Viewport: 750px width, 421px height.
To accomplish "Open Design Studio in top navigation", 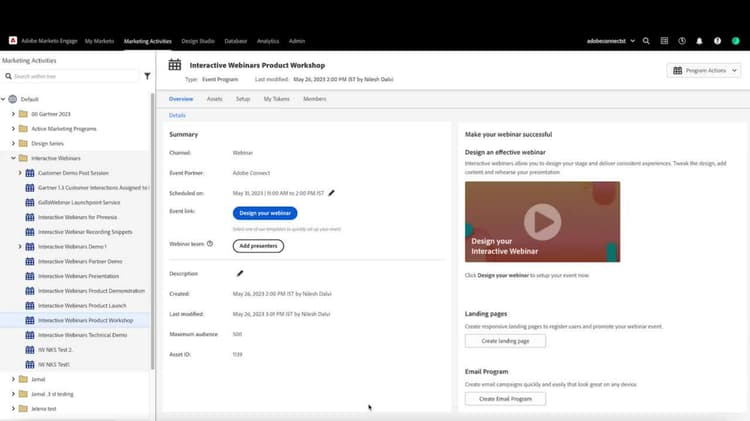I will click(198, 41).
